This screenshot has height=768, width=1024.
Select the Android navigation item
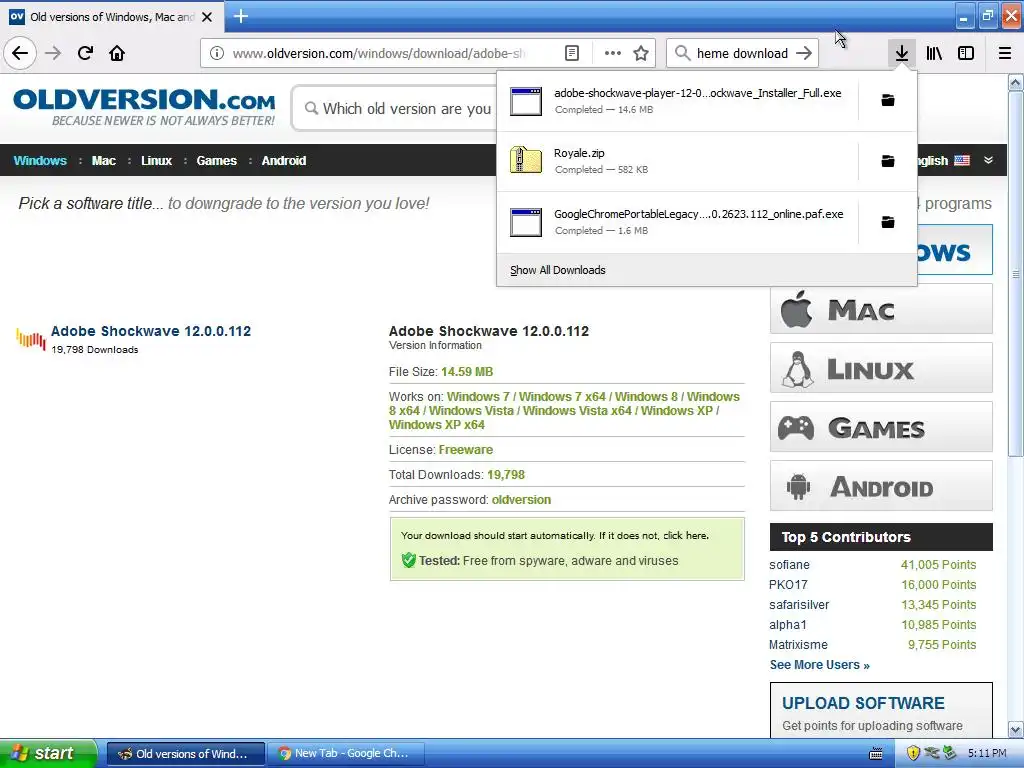[283, 161]
